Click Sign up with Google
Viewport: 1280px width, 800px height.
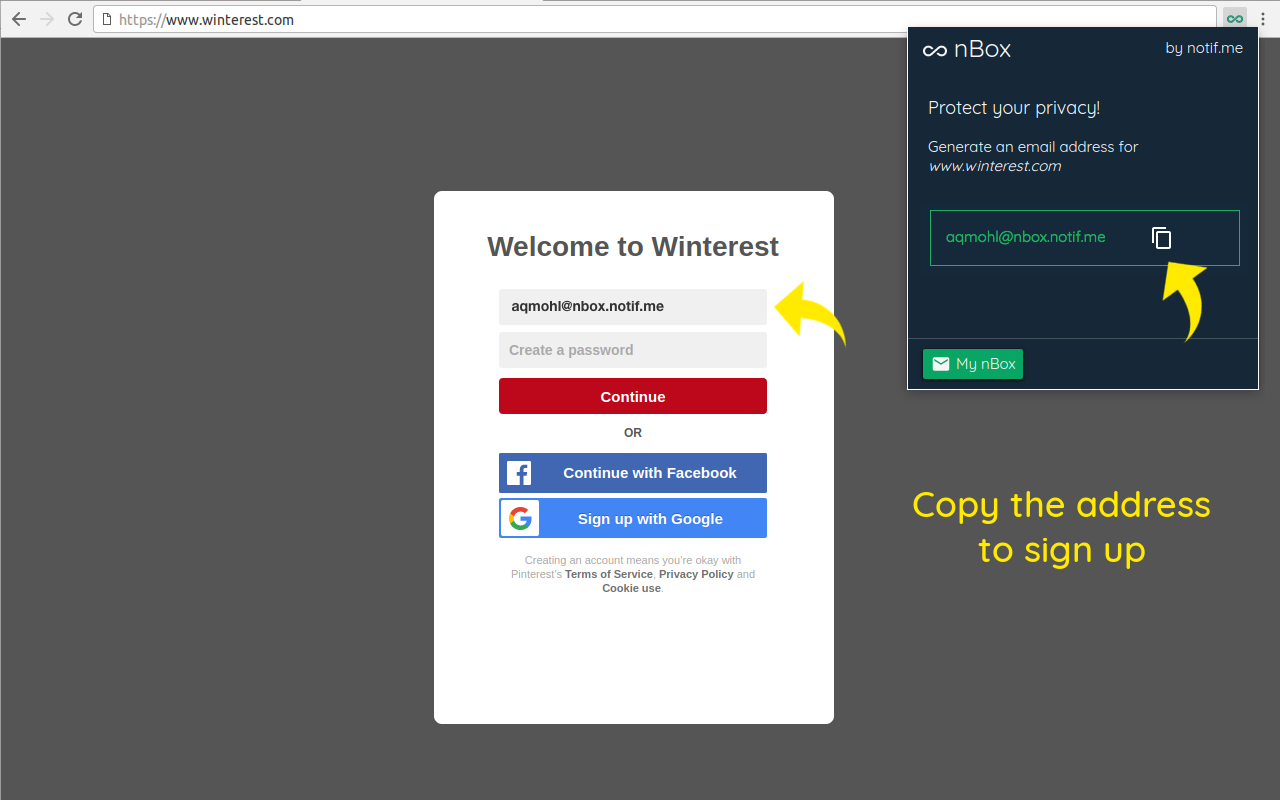pyautogui.click(x=633, y=518)
